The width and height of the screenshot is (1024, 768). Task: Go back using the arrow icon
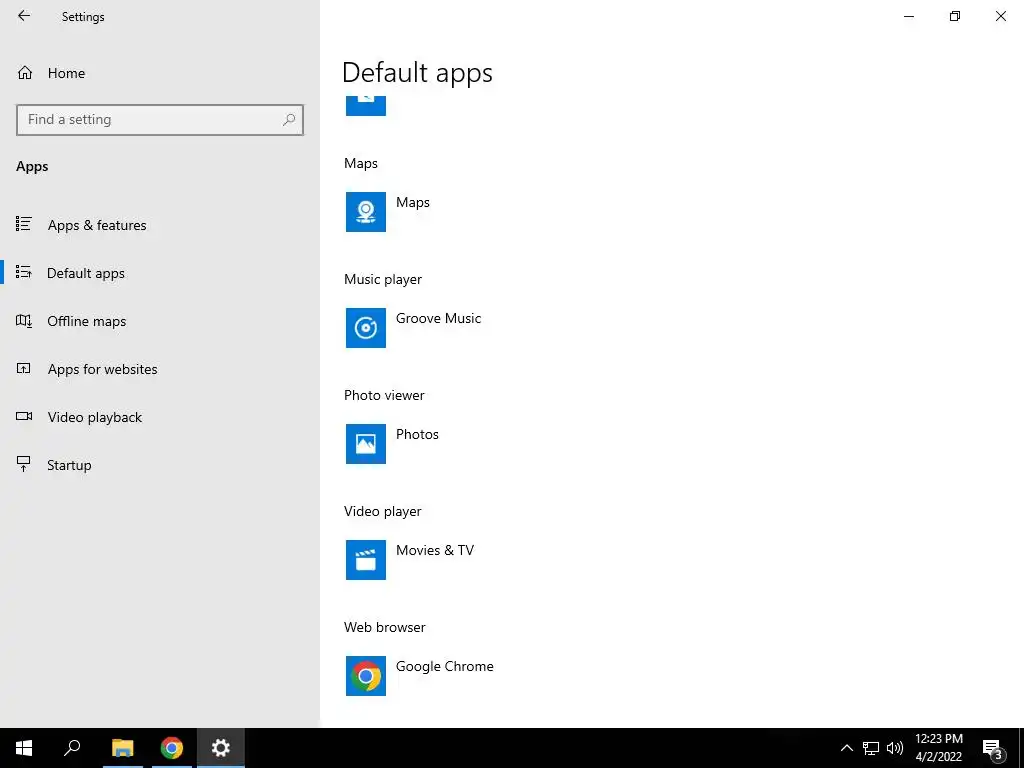(x=24, y=16)
